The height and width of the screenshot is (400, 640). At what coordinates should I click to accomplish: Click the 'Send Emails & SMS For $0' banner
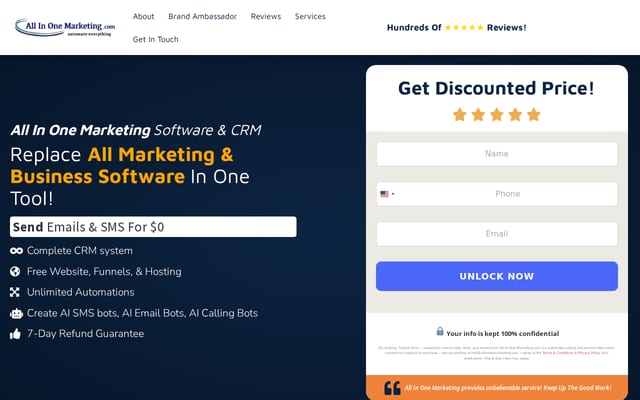pyautogui.click(x=153, y=227)
